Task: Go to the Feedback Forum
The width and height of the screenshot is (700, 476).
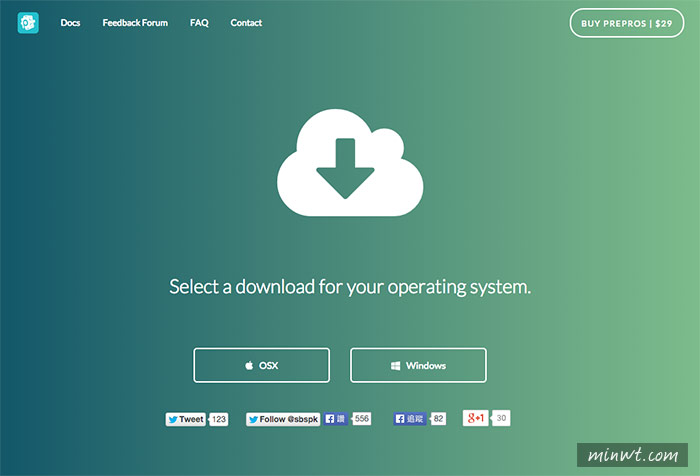Action: 135,22
